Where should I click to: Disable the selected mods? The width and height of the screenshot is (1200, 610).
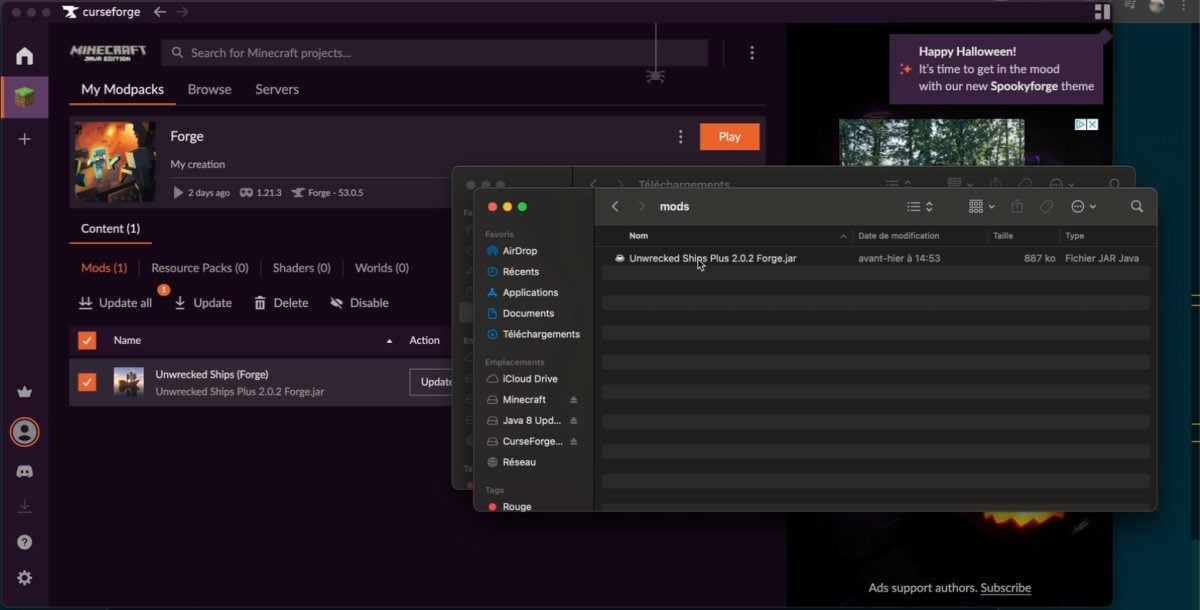tap(359, 303)
